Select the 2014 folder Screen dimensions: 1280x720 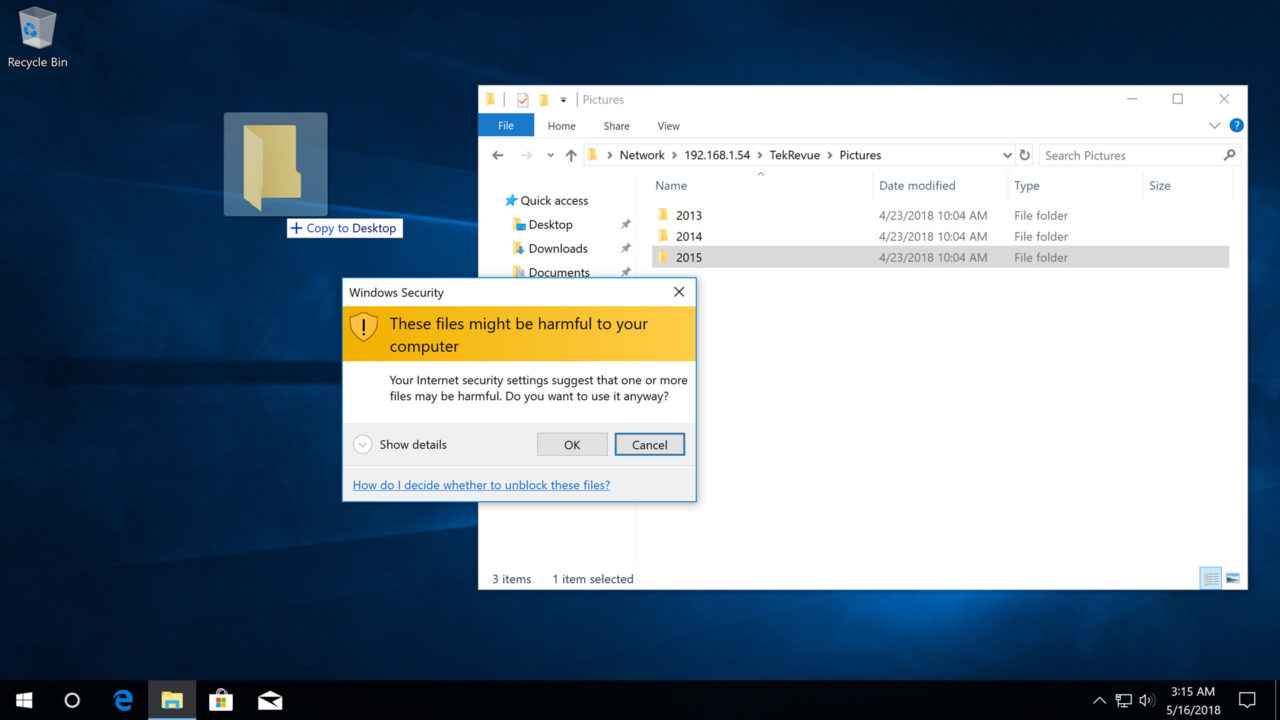tap(689, 236)
